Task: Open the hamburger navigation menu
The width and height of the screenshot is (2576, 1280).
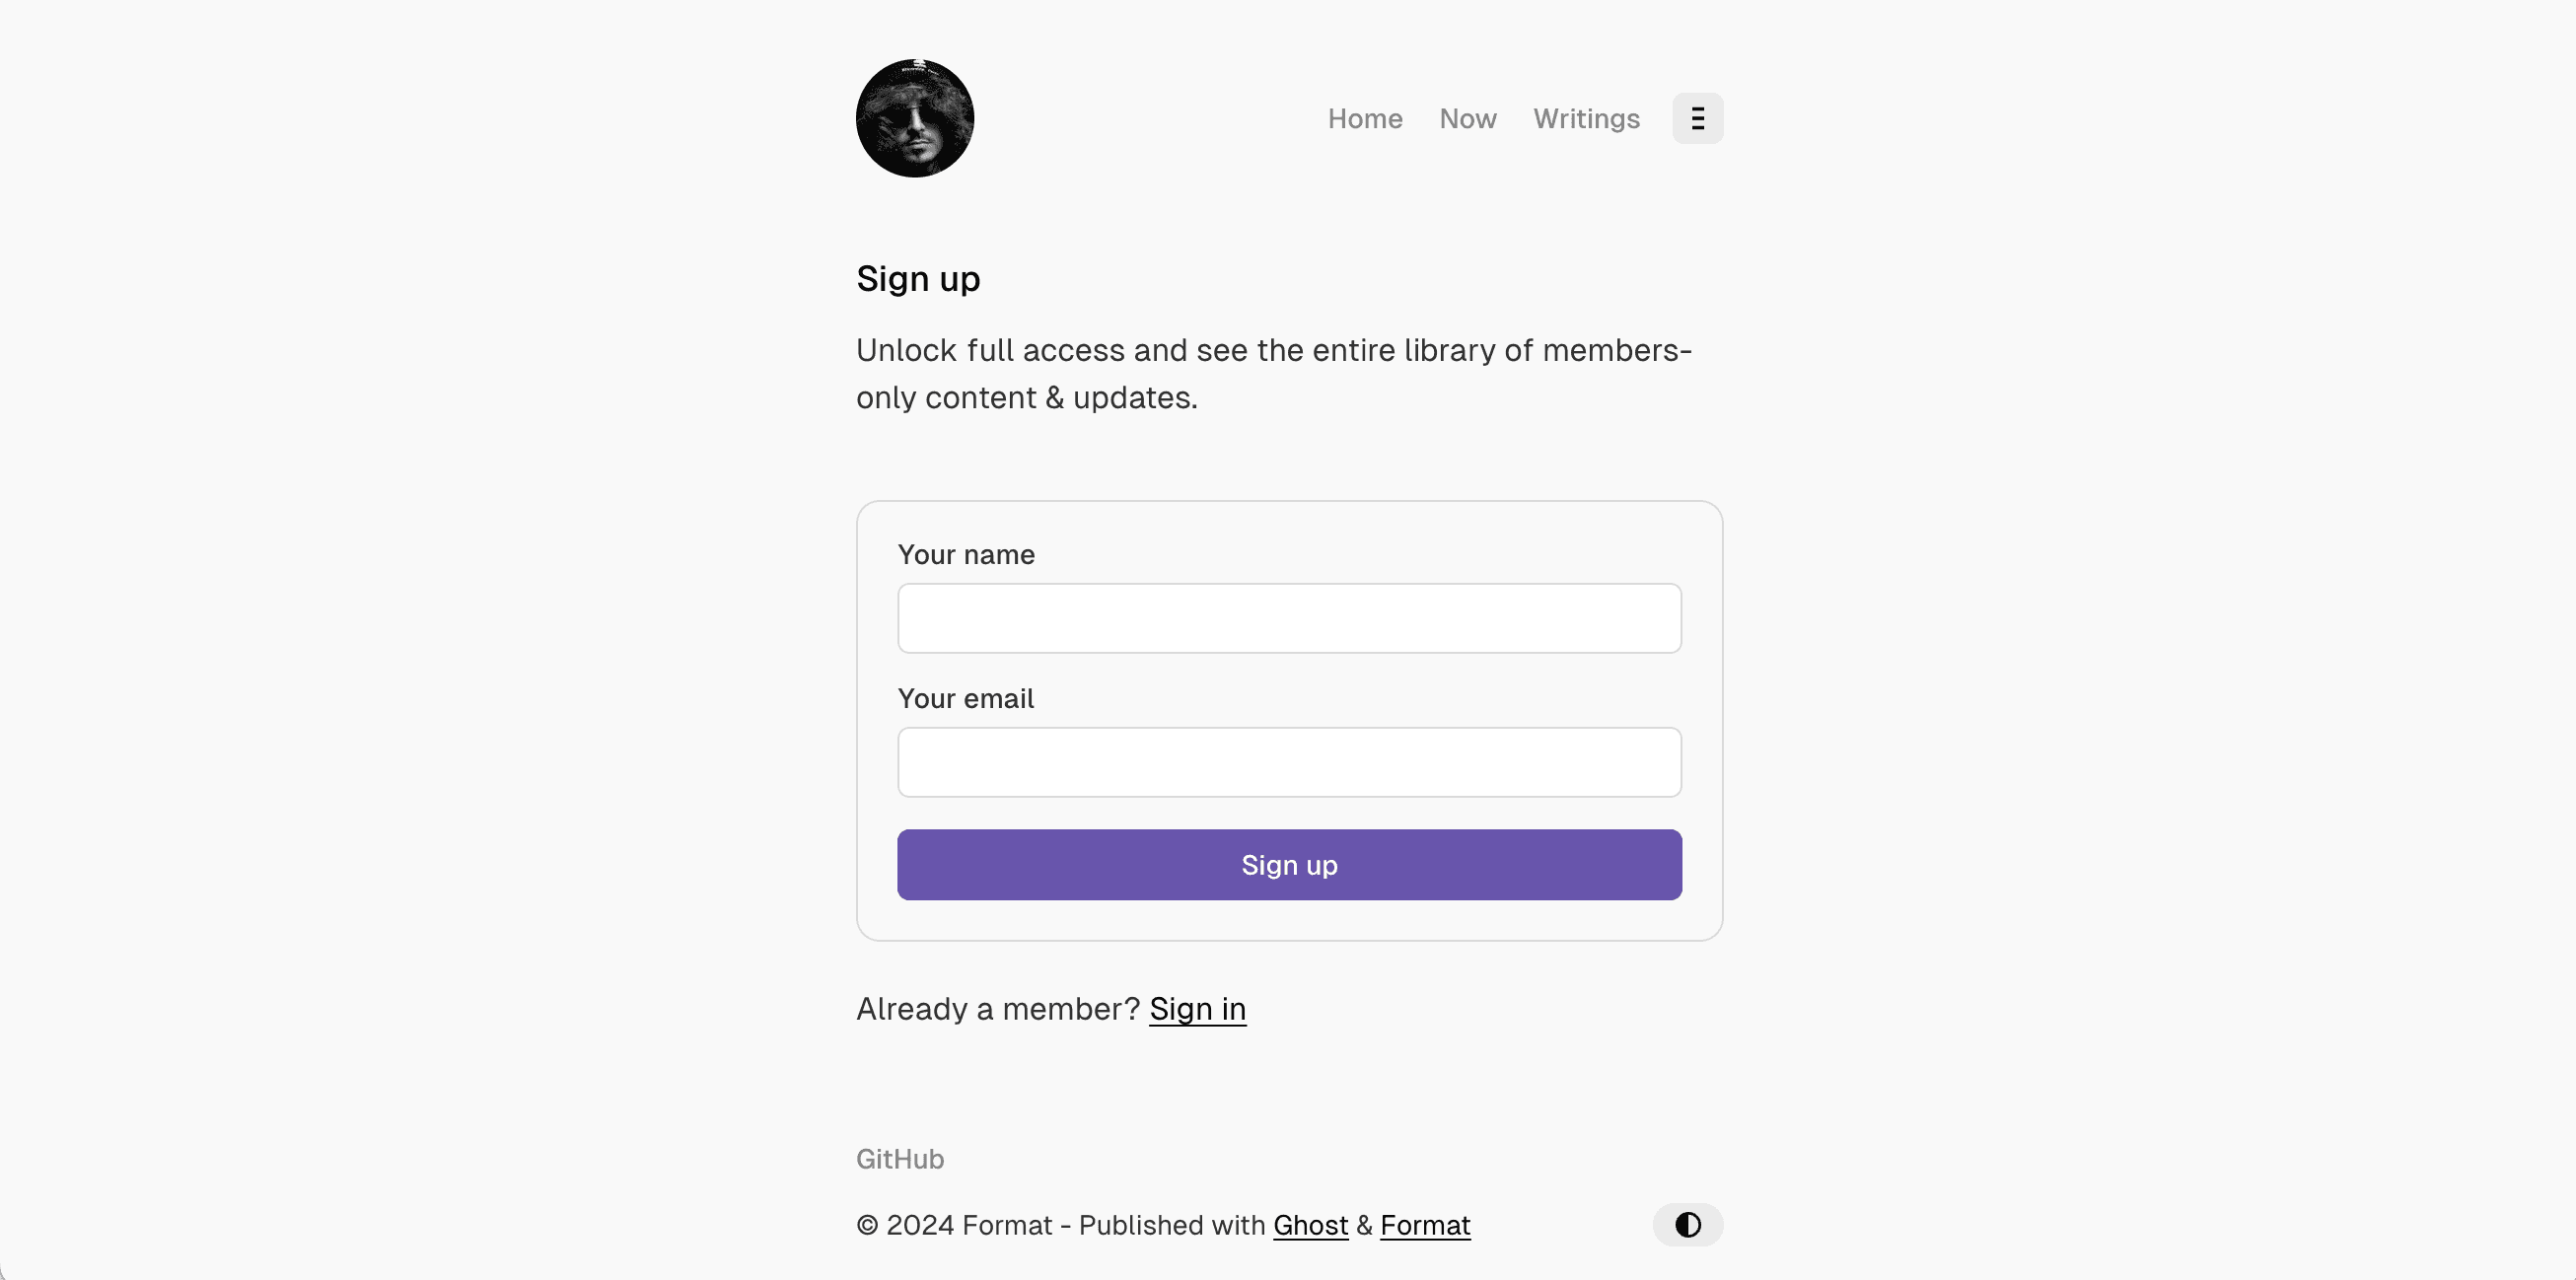Action: pyautogui.click(x=1697, y=118)
